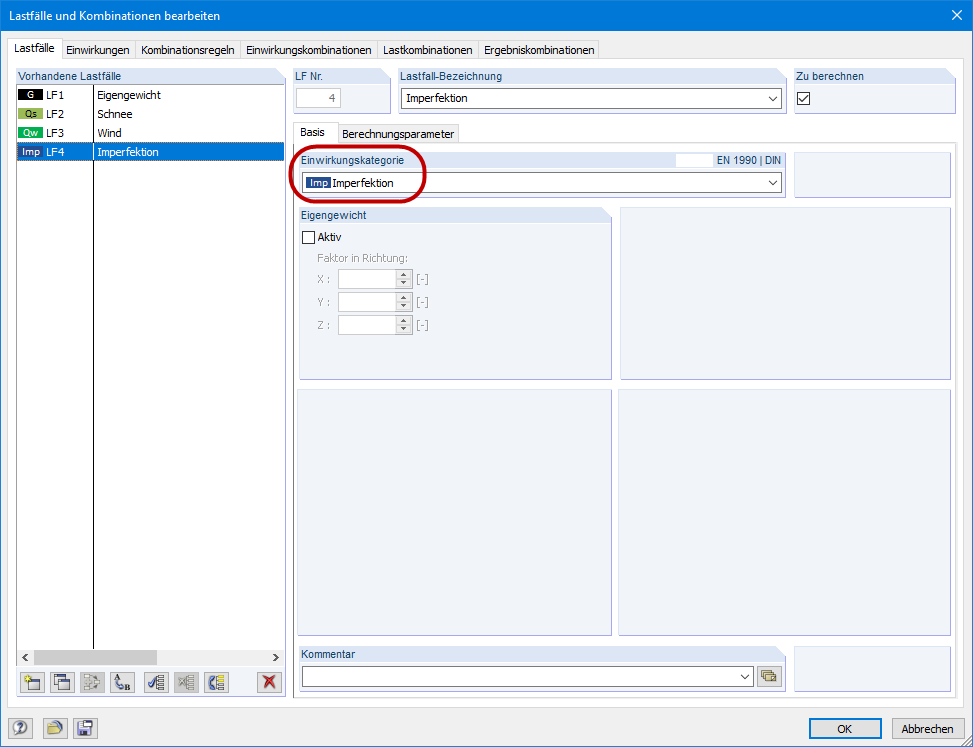This screenshot has width=973, height=747.
Task: Click the X direction factor field
Action: 367,279
